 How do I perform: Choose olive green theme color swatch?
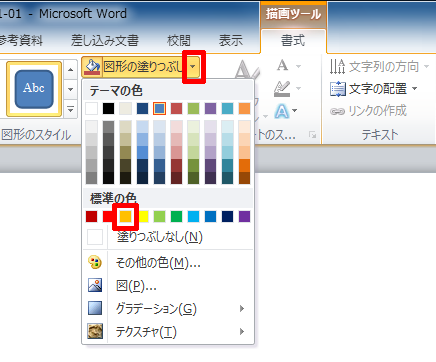point(194,108)
